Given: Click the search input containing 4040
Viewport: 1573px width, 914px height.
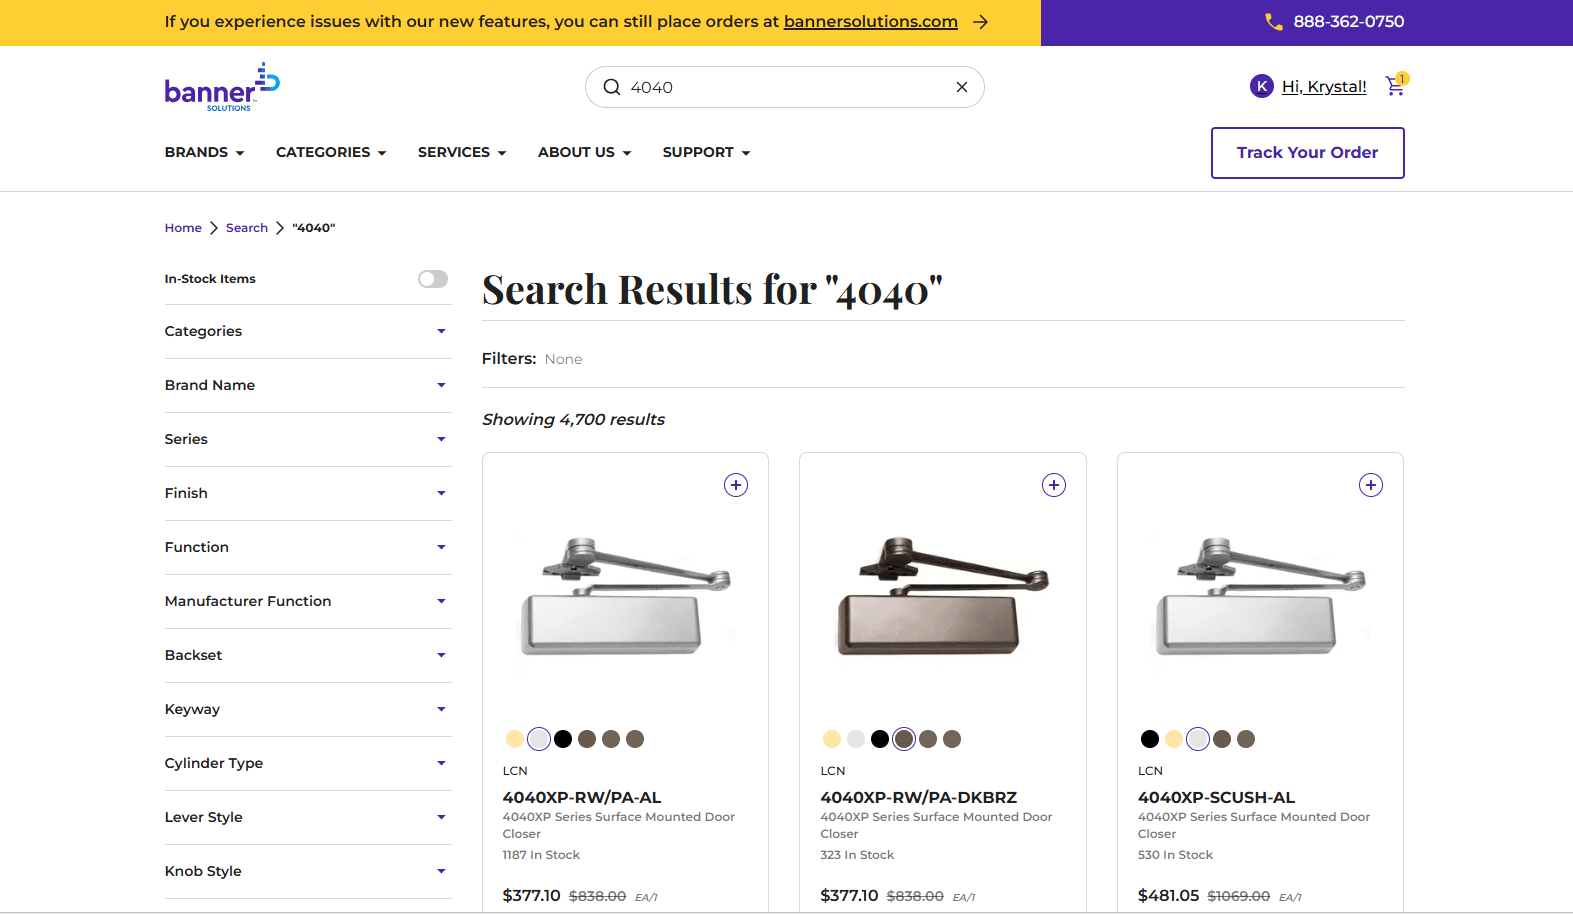Looking at the screenshot, I should pos(785,87).
